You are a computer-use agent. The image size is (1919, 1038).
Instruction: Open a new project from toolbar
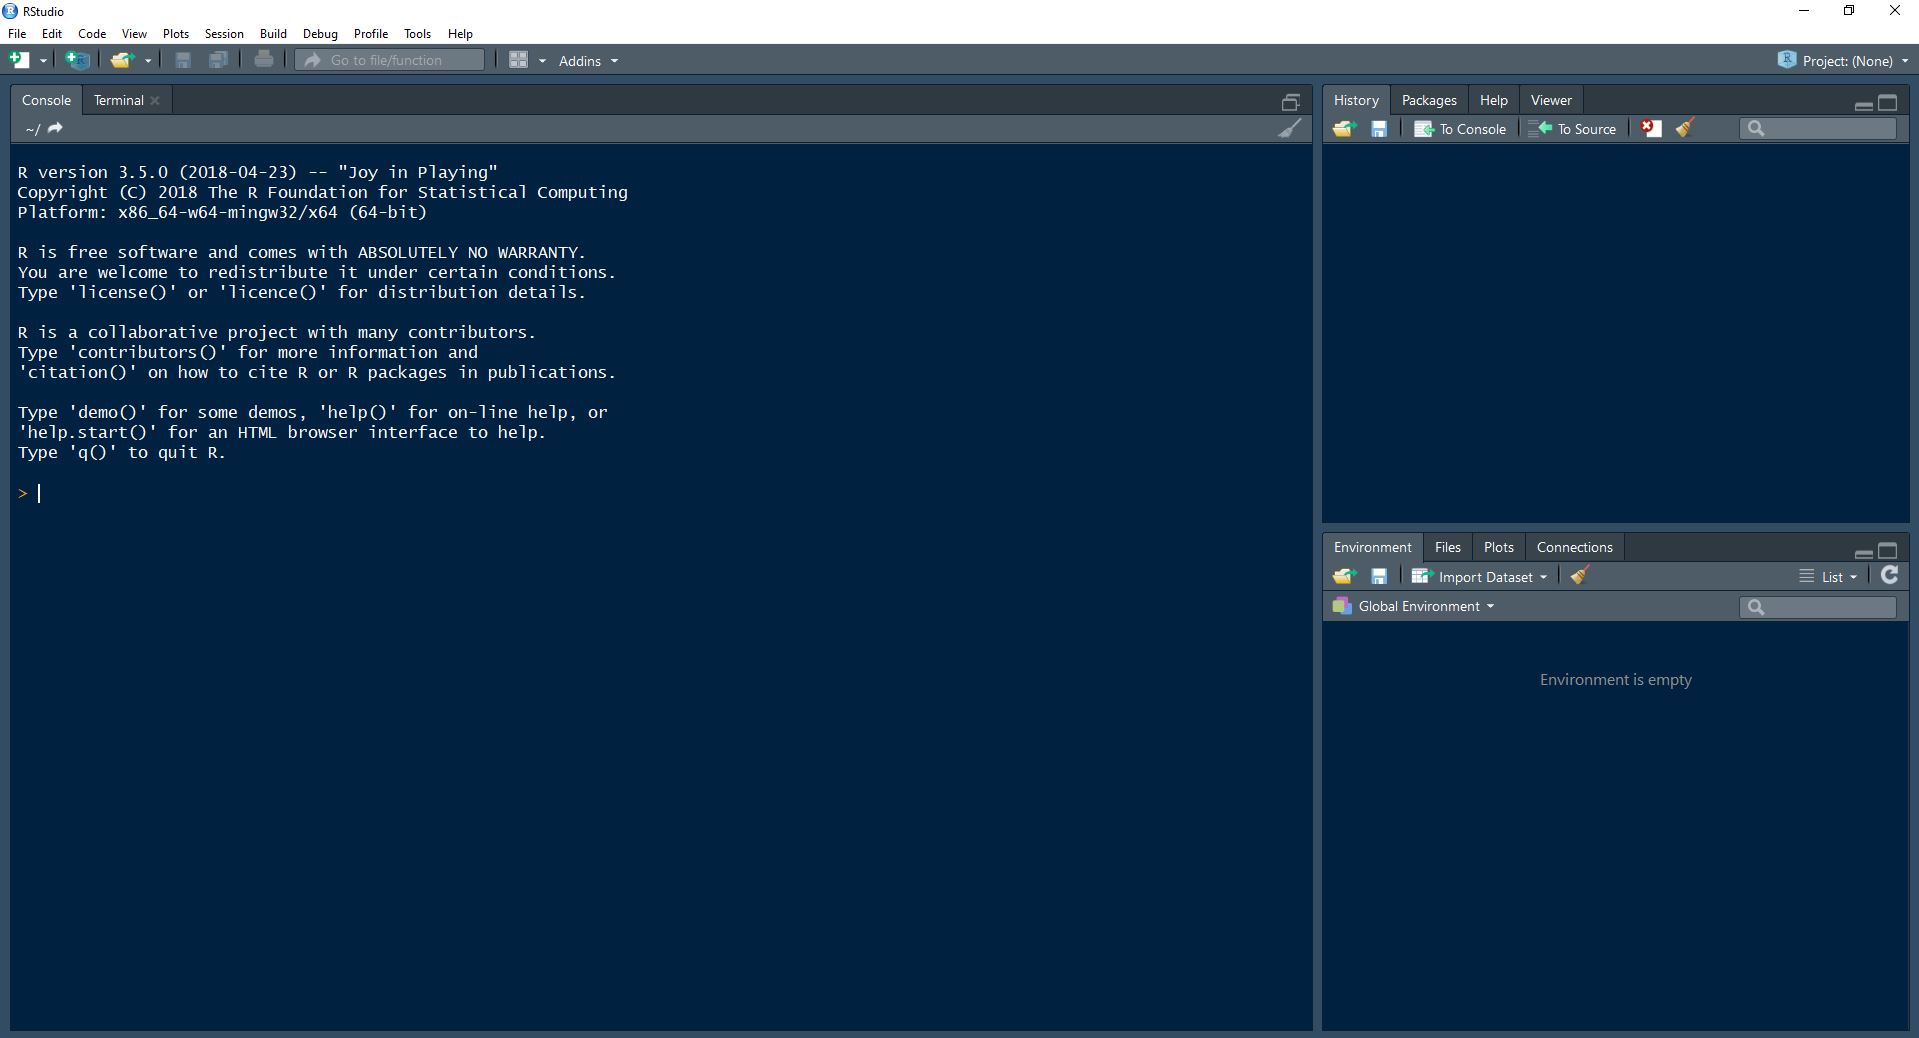[x=77, y=60]
